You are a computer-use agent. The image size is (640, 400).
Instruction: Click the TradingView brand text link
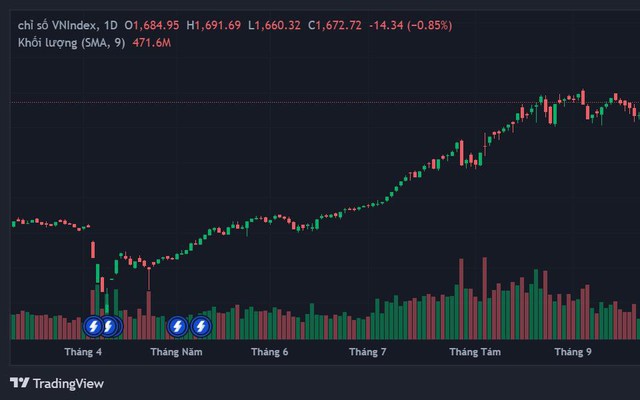(x=68, y=383)
